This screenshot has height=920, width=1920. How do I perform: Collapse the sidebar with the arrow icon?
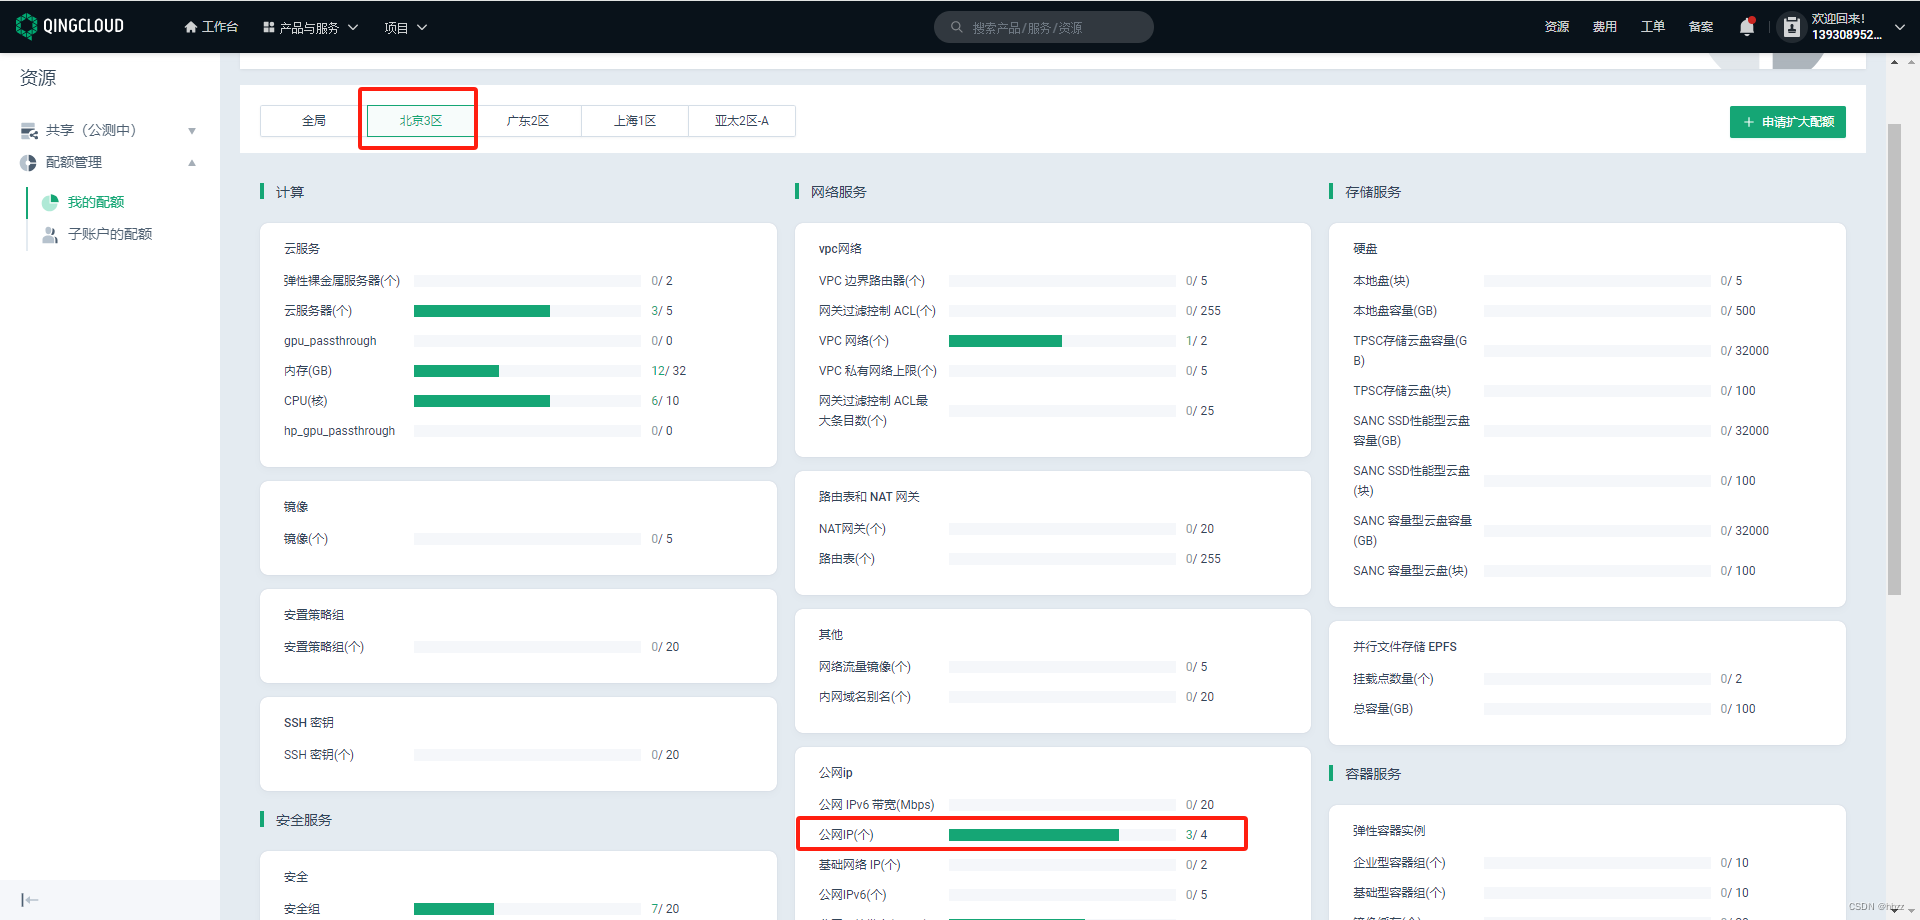[x=30, y=900]
